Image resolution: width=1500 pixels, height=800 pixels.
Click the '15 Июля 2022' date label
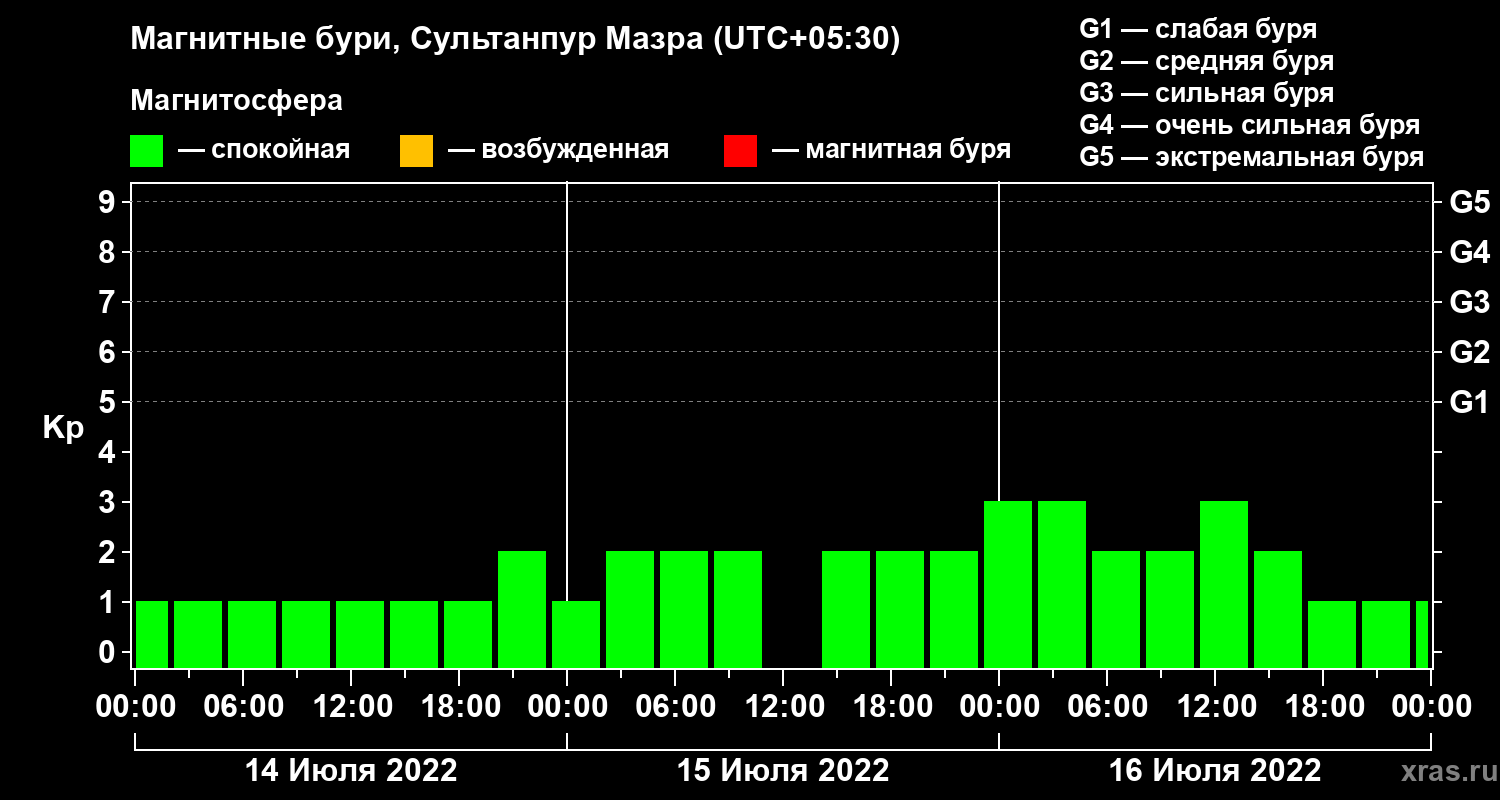click(783, 770)
